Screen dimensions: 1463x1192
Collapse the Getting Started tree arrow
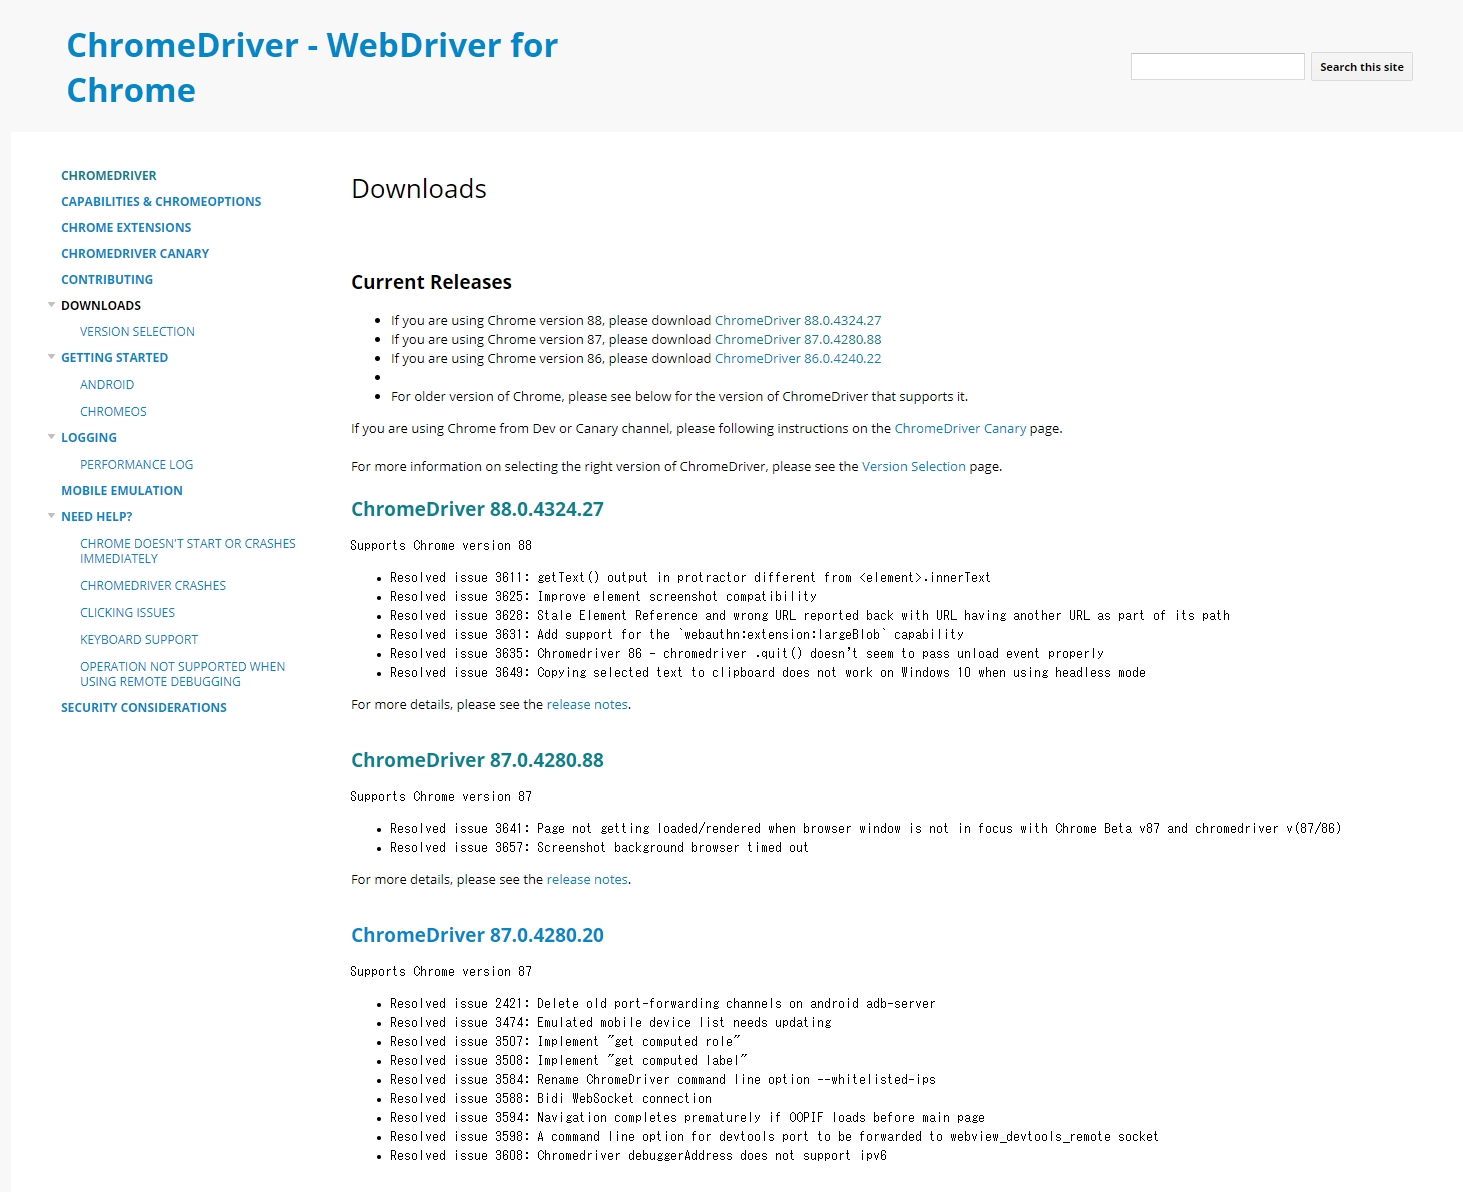pos(51,356)
